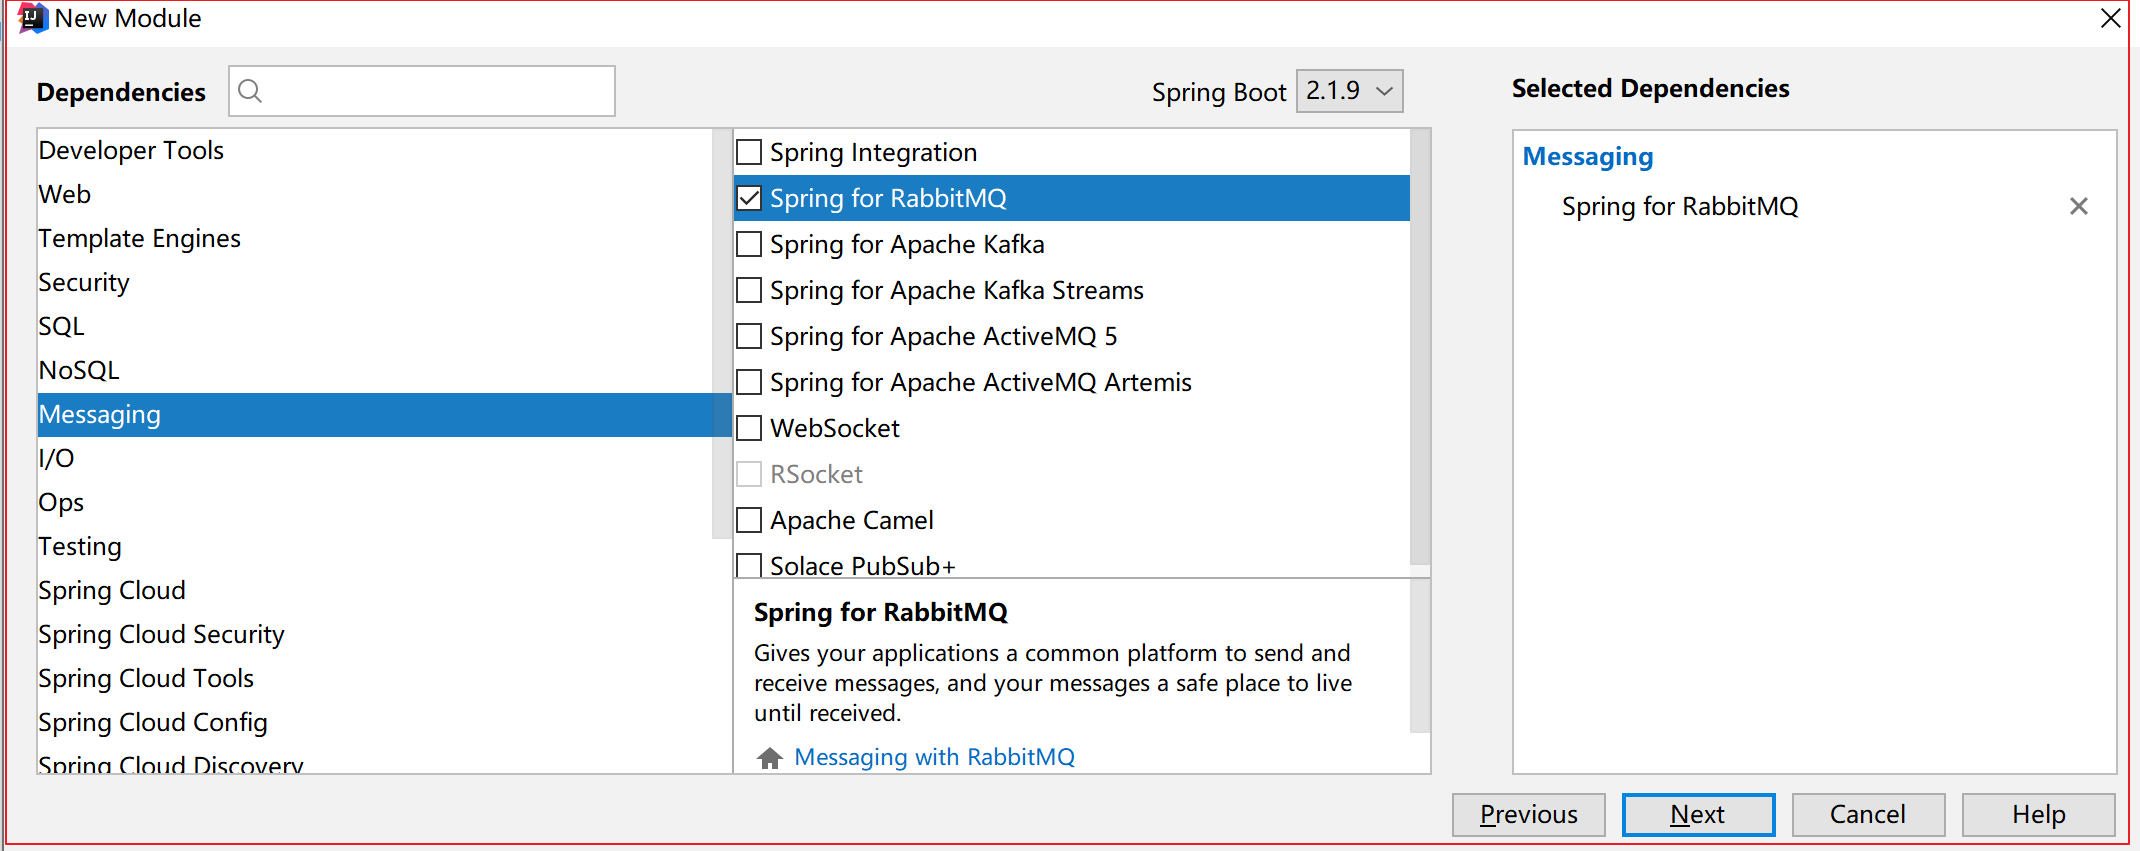Cancel the module creation

[1868, 814]
